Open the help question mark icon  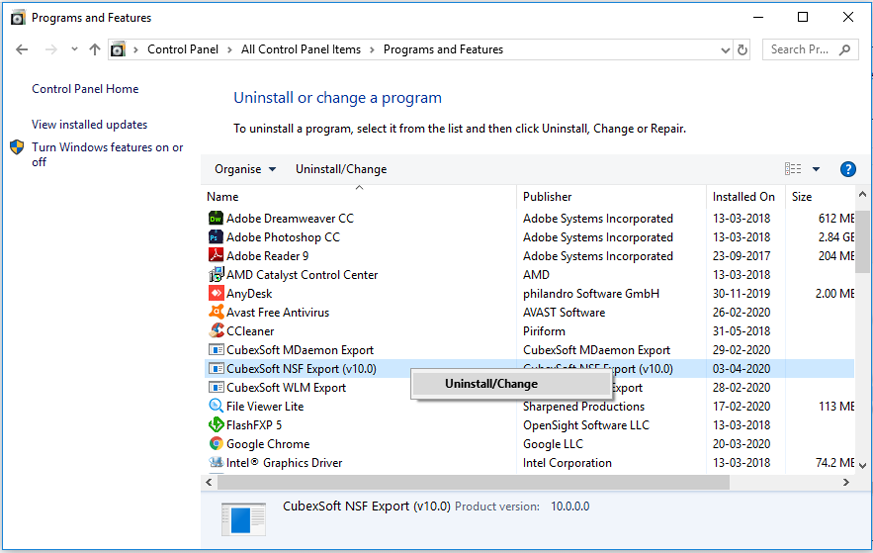[847, 169]
